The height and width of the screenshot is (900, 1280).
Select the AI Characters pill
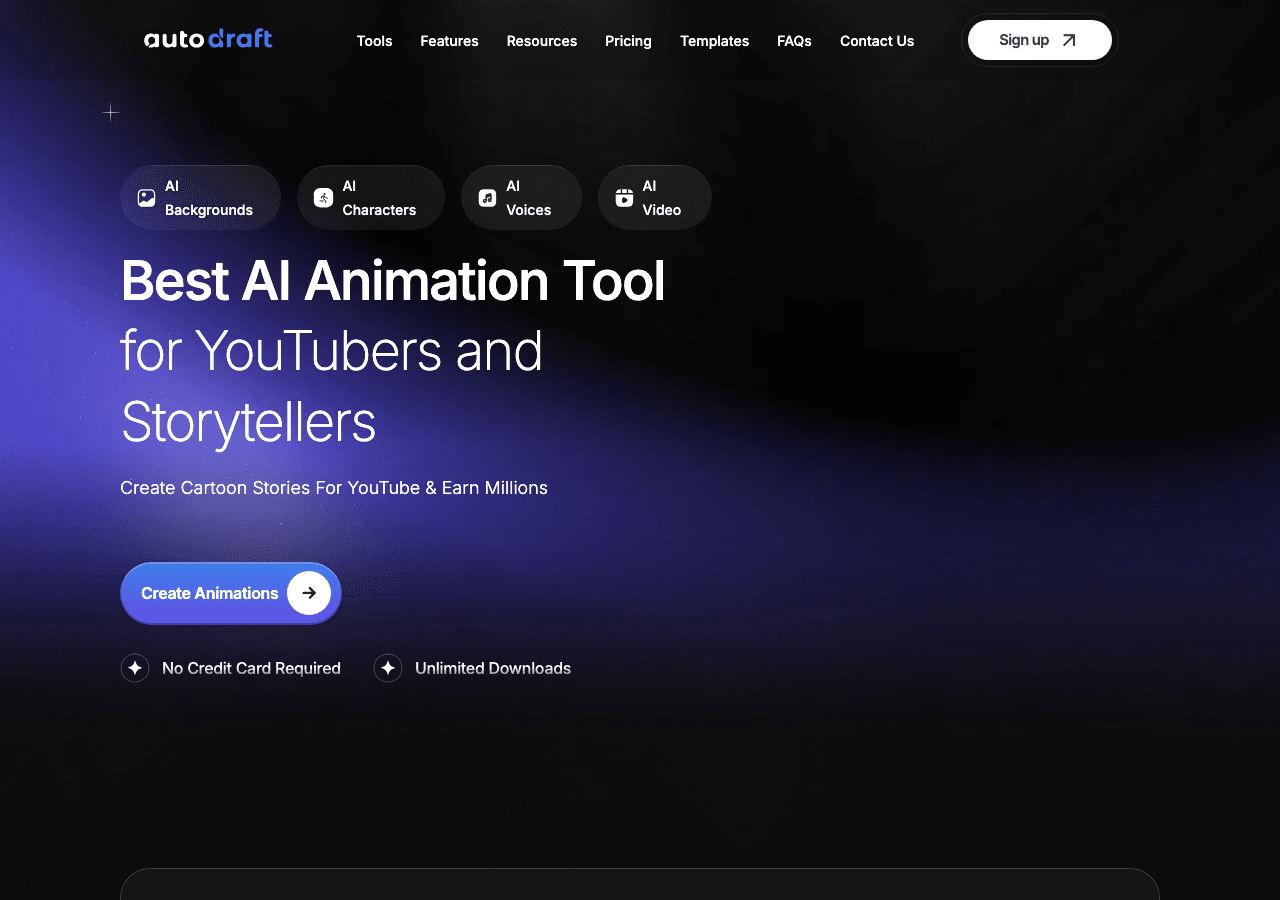point(371,198)
